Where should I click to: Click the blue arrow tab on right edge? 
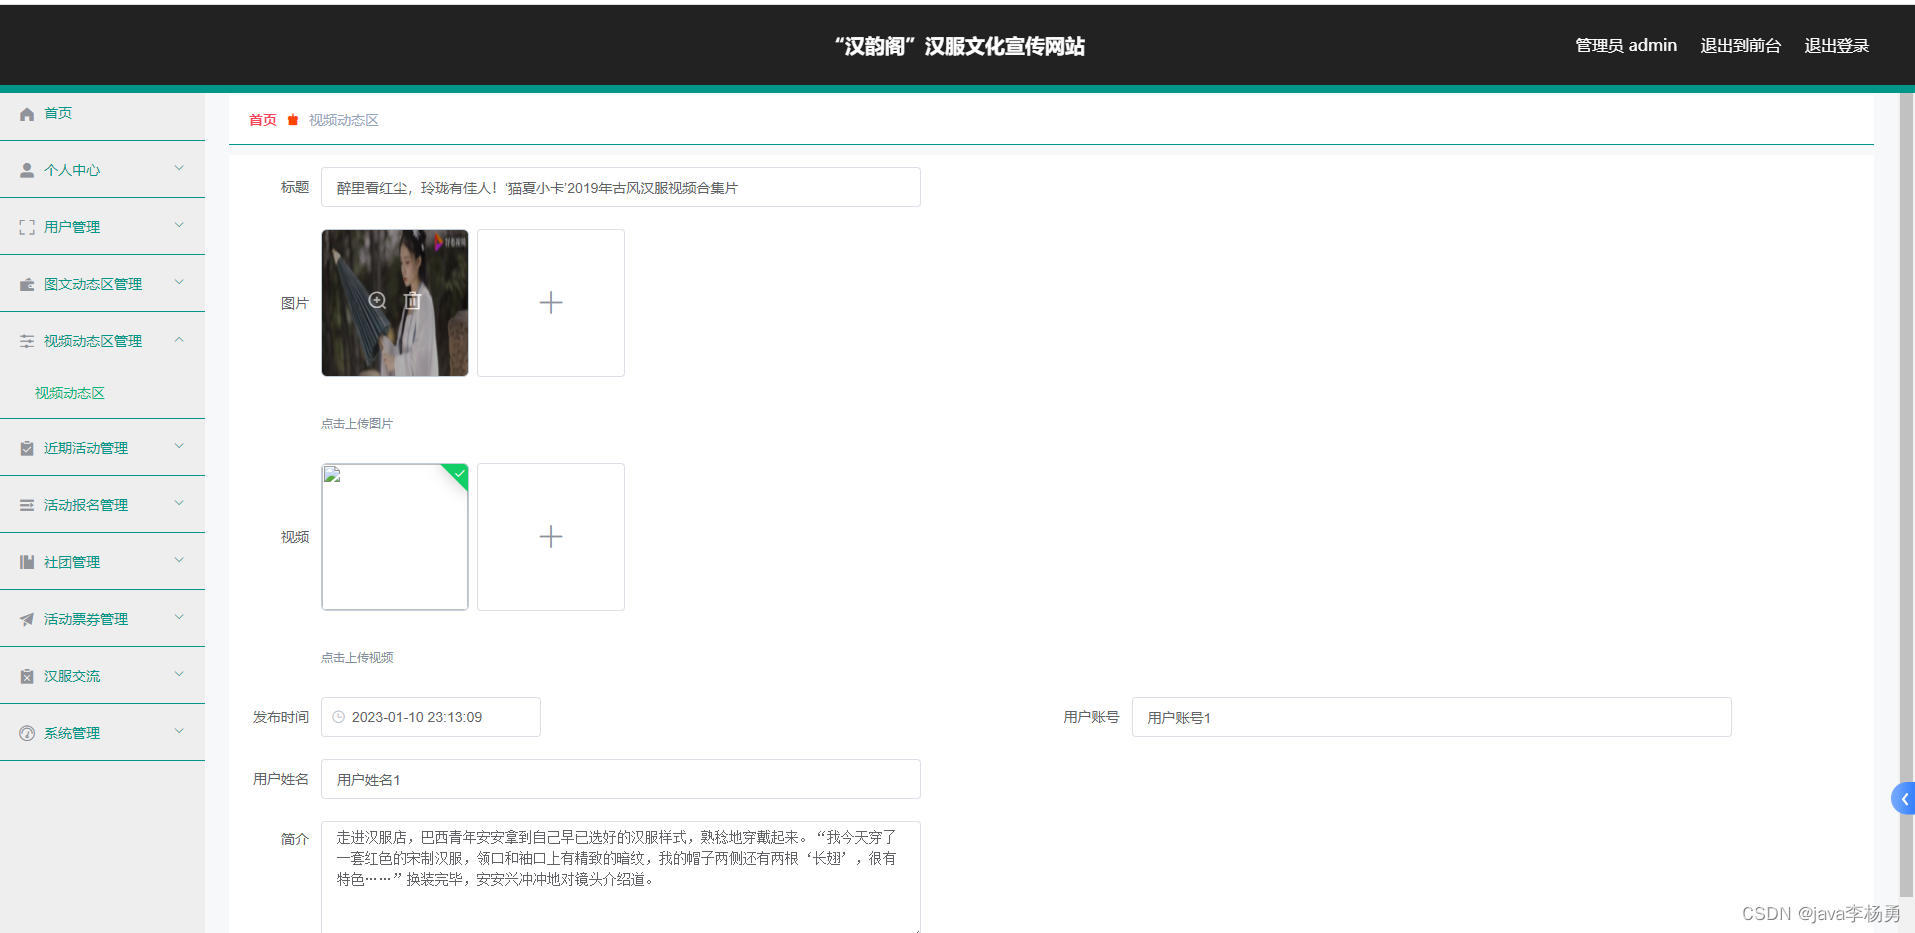point(1903,799)
